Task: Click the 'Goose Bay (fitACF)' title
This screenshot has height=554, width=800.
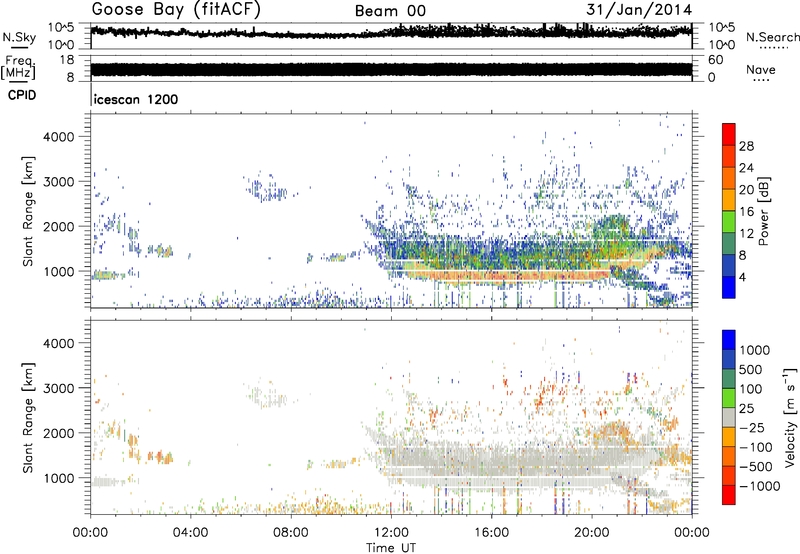Action: (x=176, y=10)
